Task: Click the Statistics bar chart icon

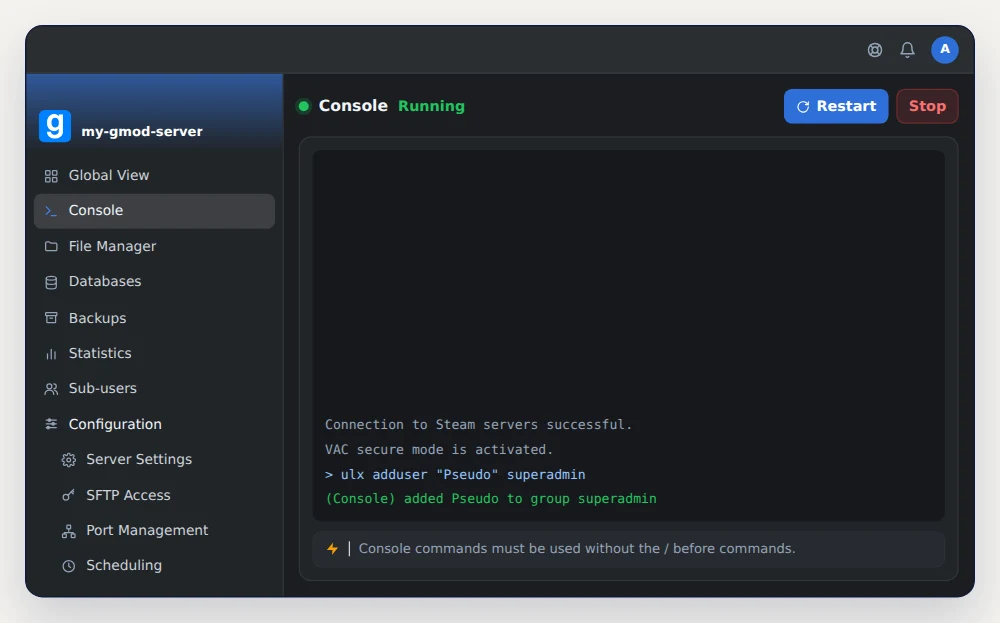Action: [x=51, y=354]
